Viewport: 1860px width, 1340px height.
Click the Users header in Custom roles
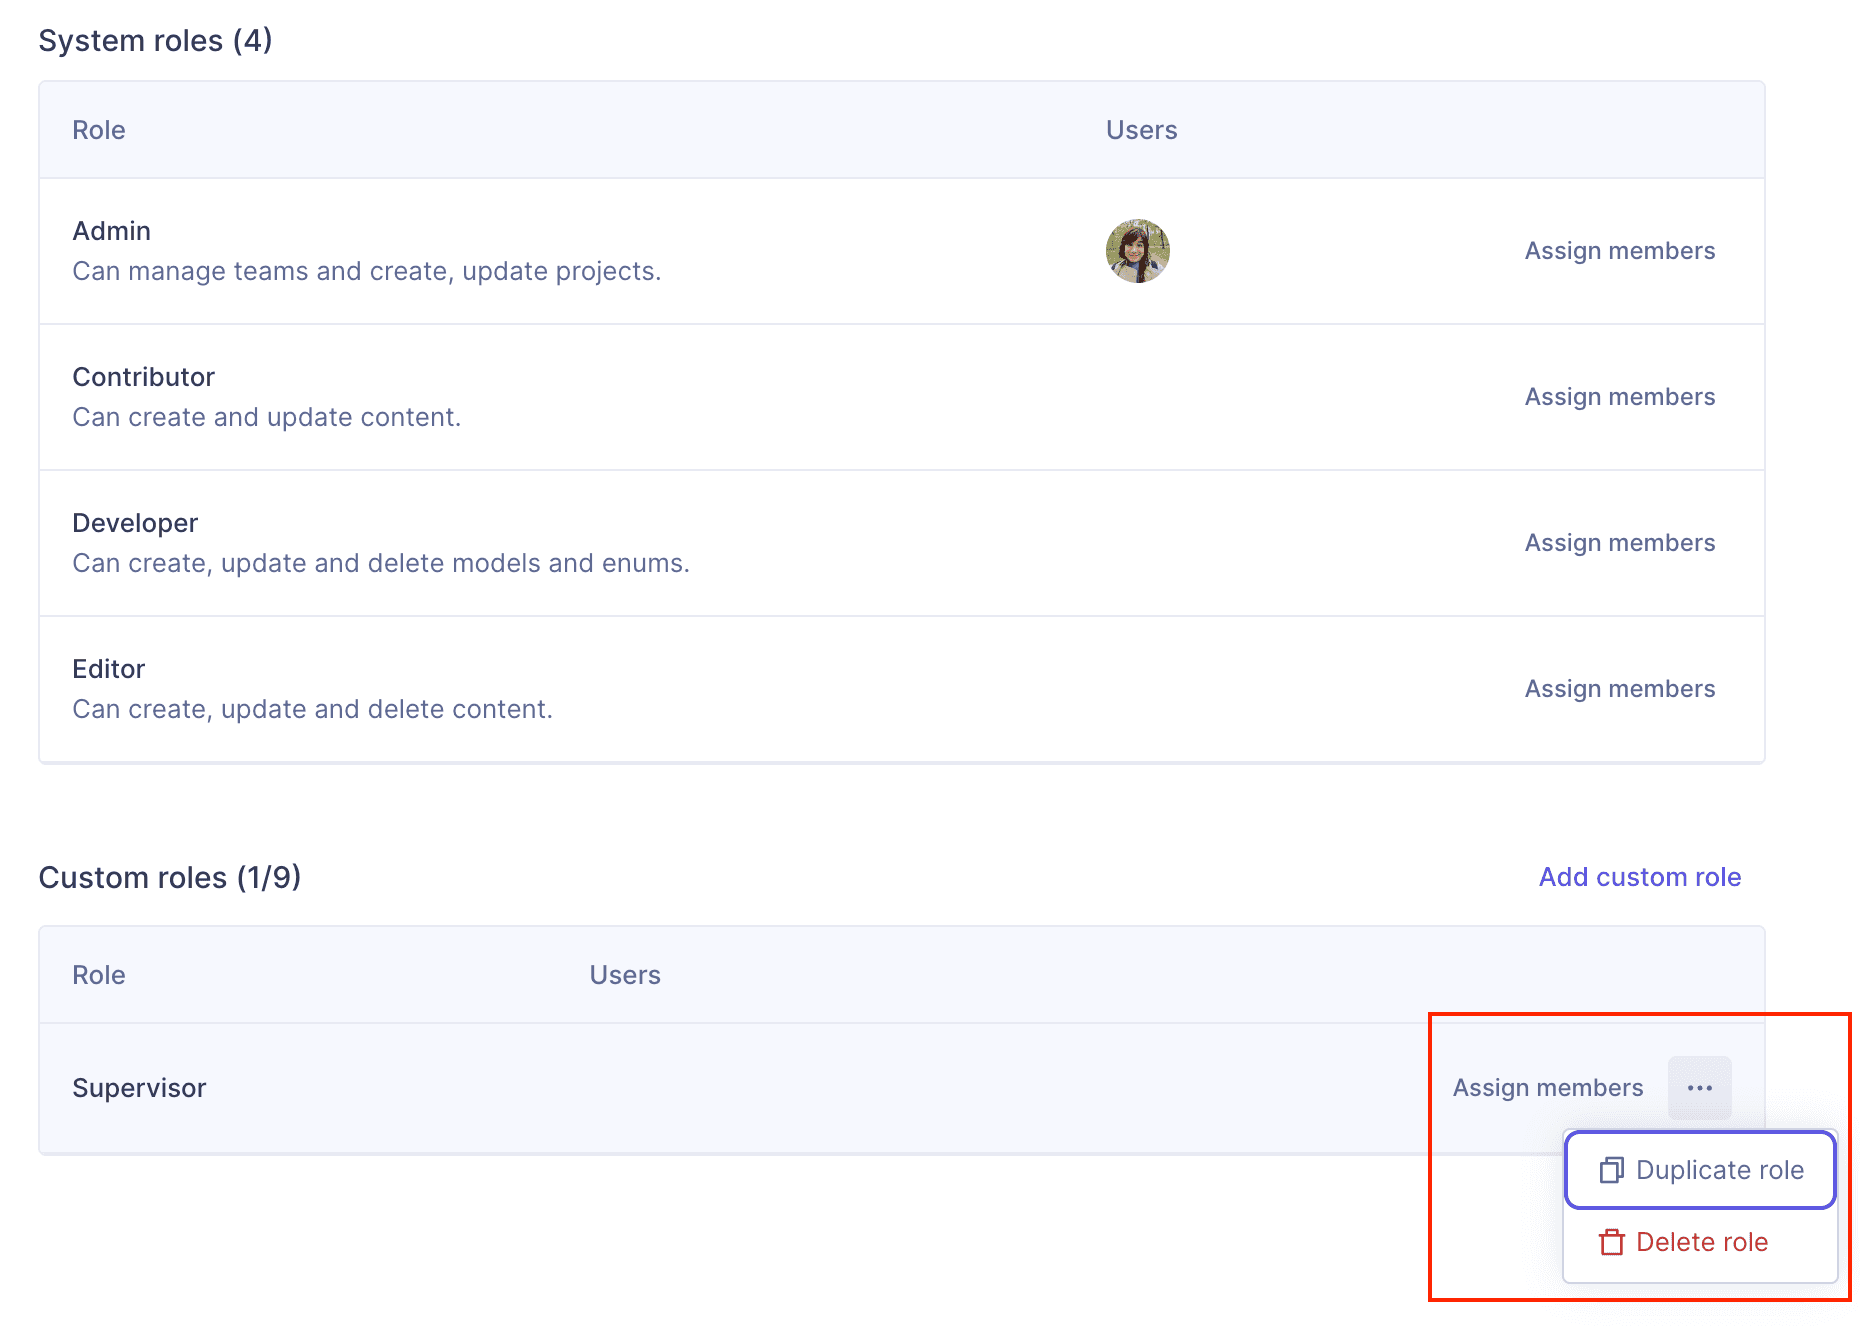[625, 975]
